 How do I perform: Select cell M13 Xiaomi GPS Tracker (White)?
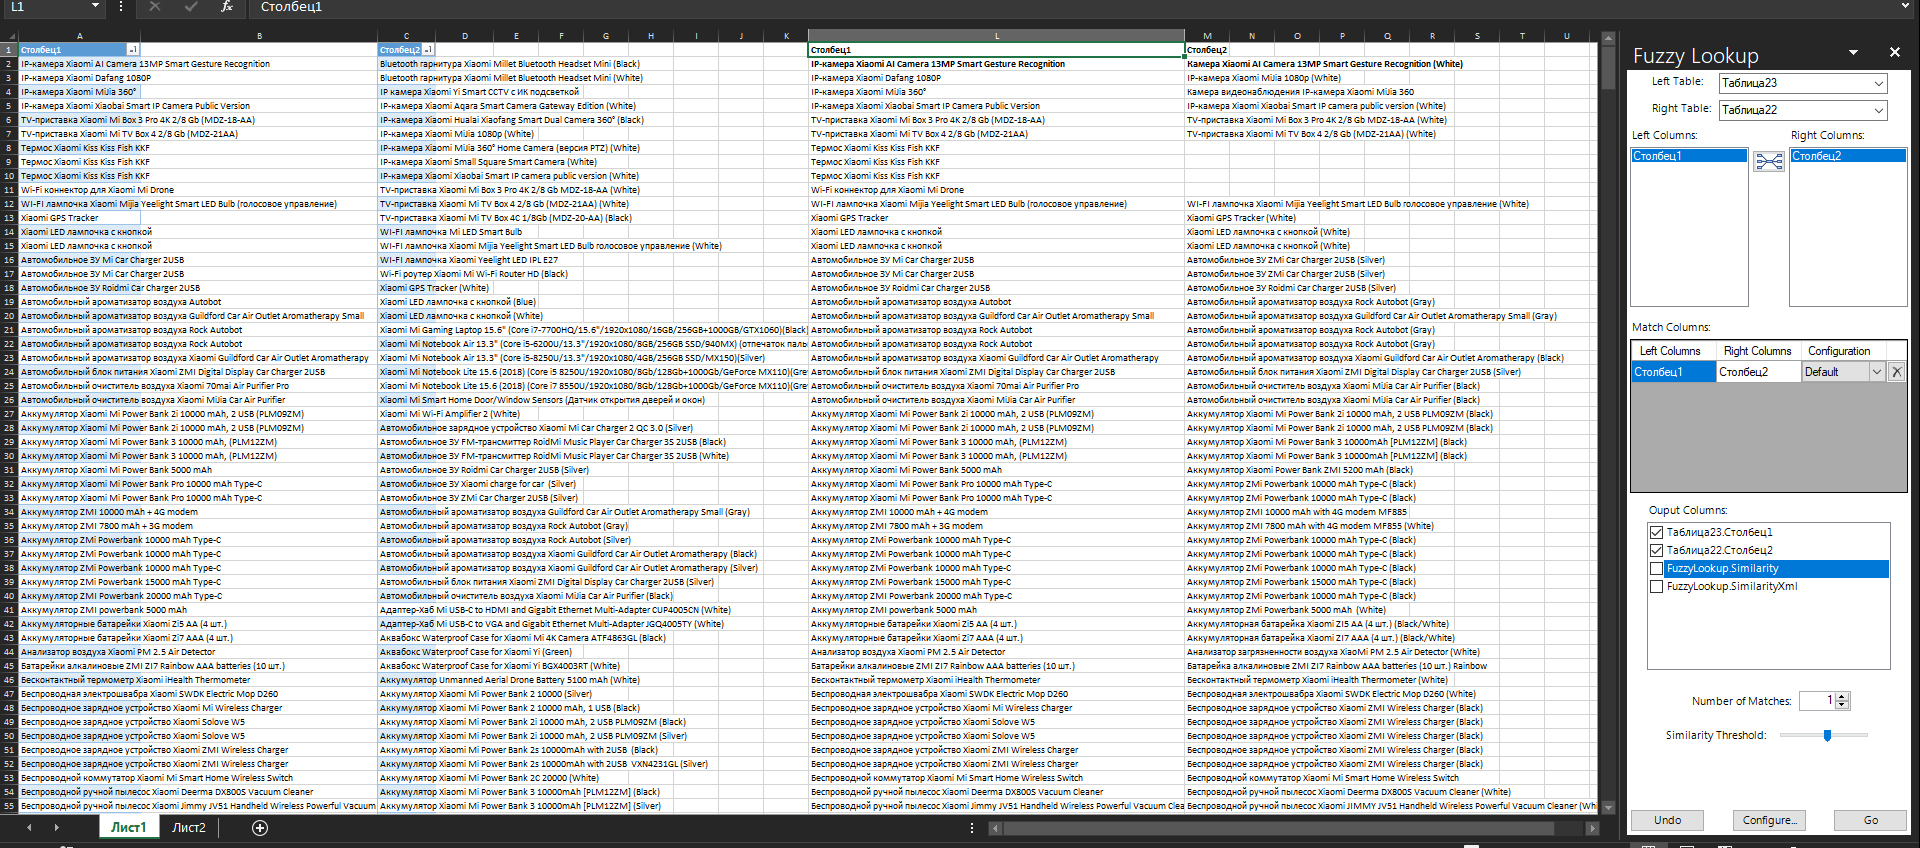[x=1207, y=218]
